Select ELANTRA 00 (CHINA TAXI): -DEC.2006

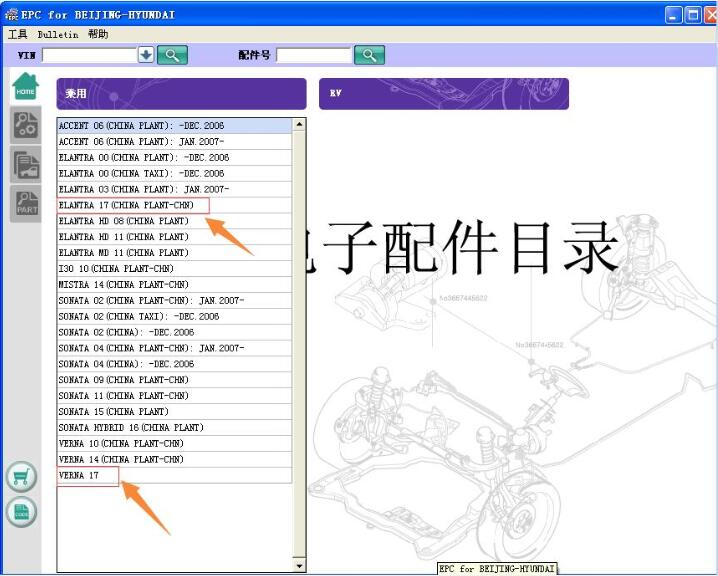(x=174, y=174)
